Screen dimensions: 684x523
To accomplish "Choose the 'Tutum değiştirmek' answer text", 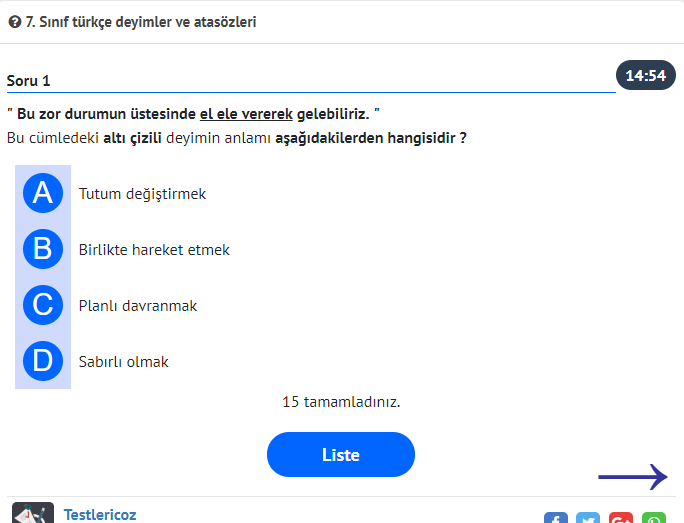I will click(142, 194).
